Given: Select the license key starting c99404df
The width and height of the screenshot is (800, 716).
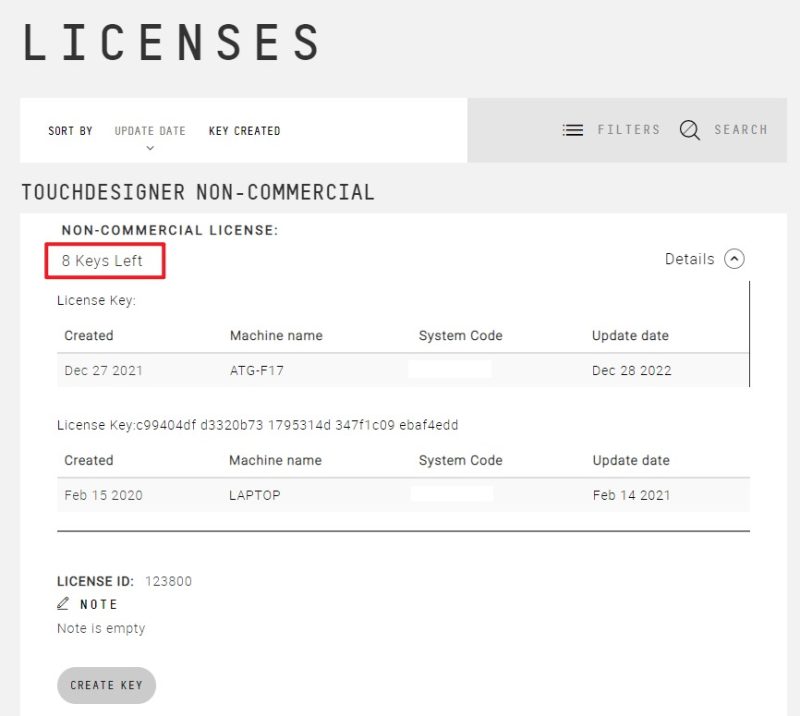Looking at the screenshot, I should (297, 425).
